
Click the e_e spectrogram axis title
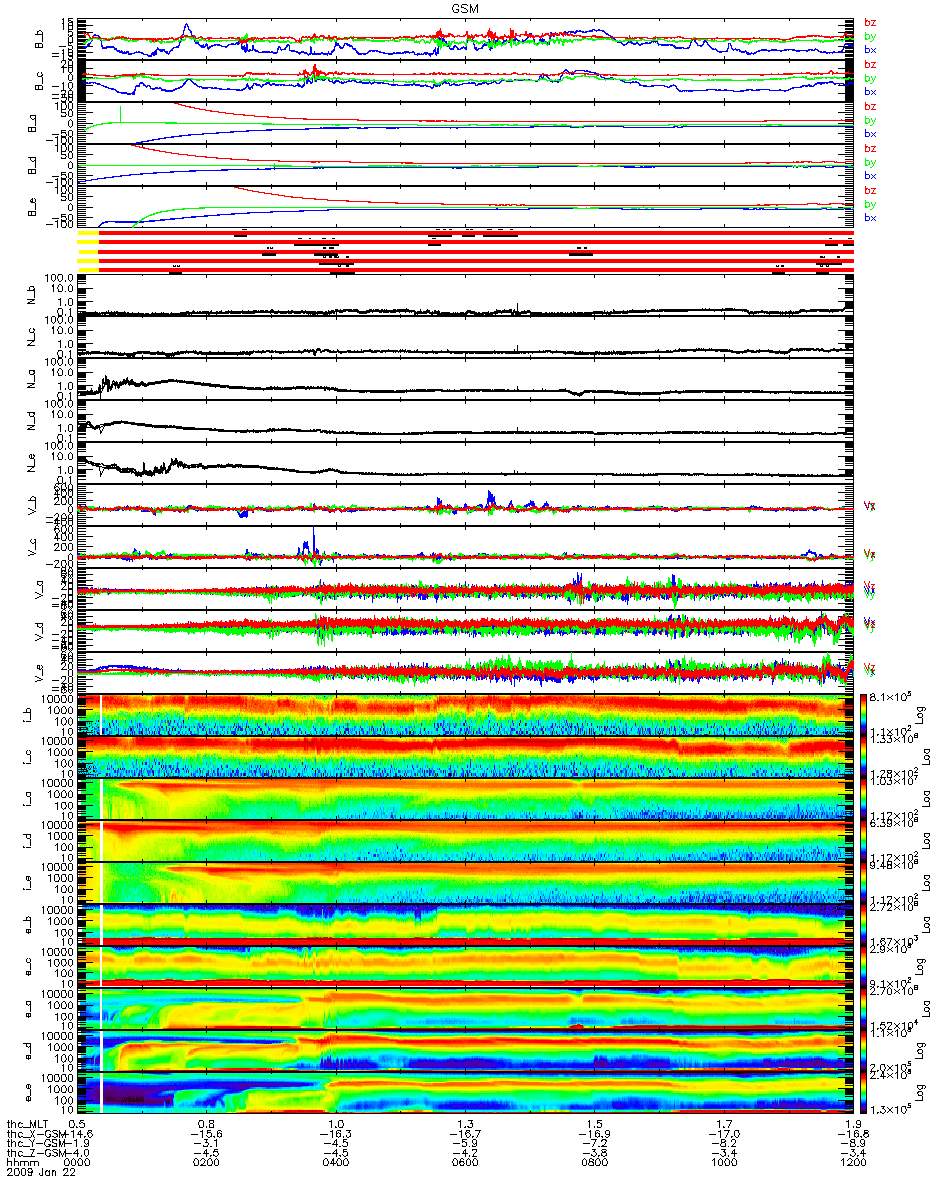(29, 1093)
